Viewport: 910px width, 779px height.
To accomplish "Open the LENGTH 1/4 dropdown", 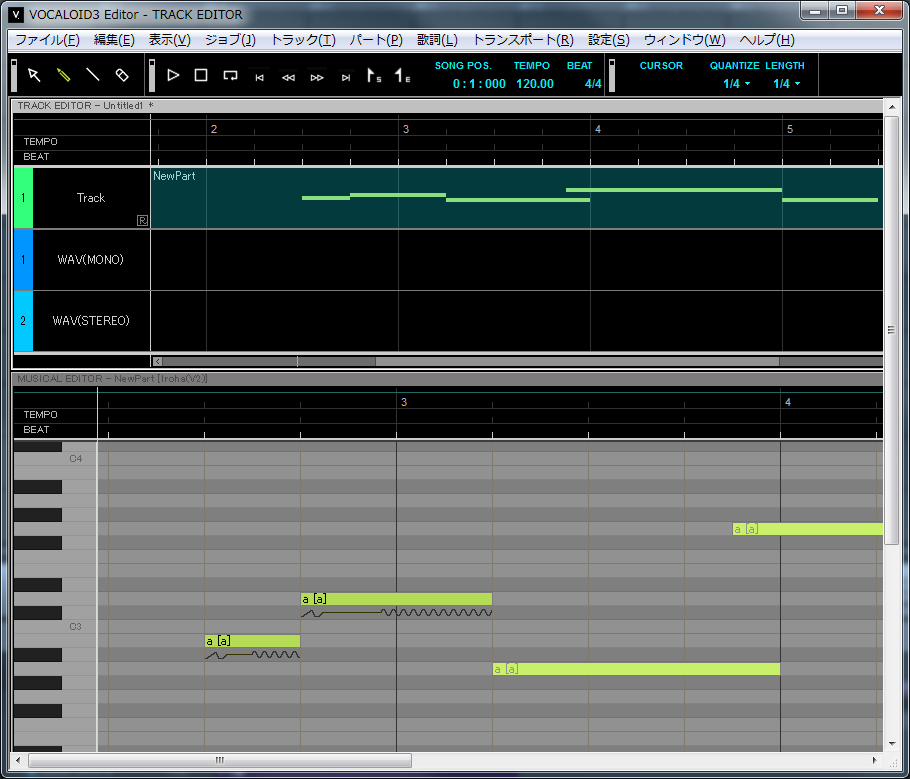I will click(x=786, y=84).
